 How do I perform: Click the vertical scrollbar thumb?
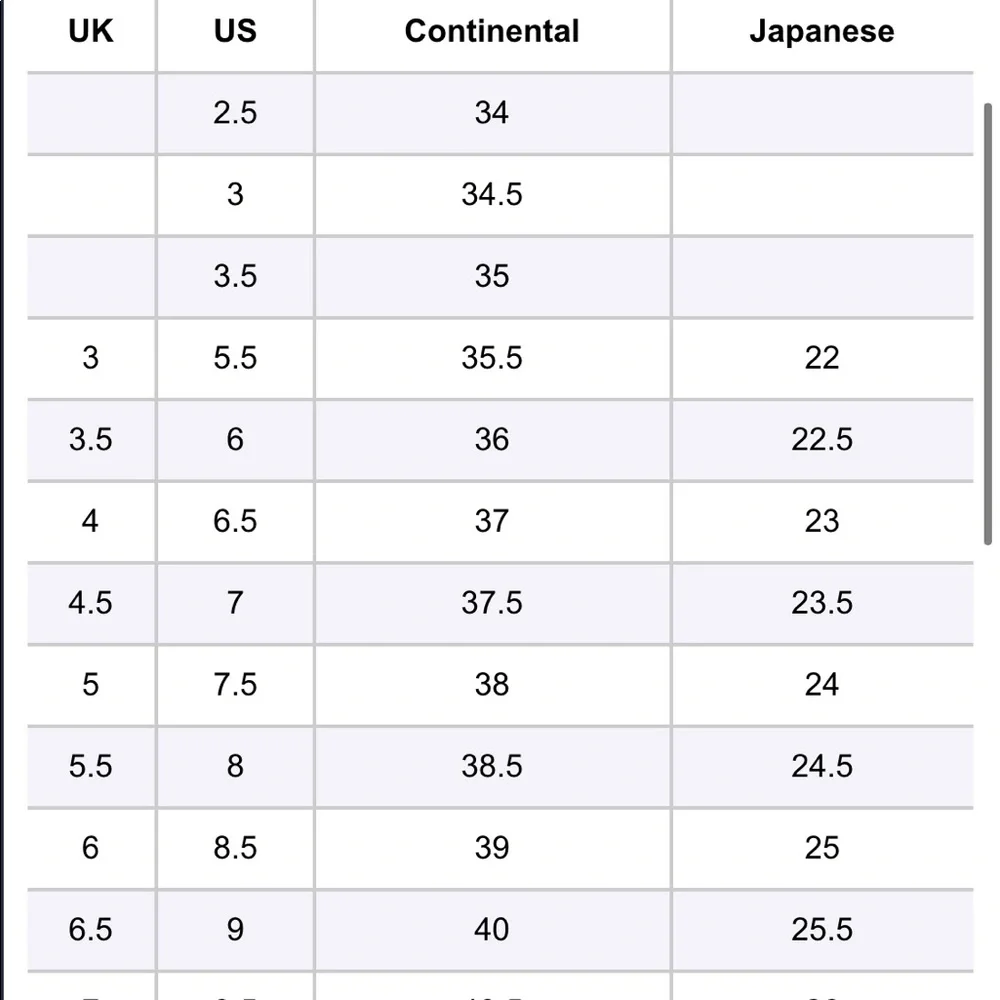coord(988,324)
